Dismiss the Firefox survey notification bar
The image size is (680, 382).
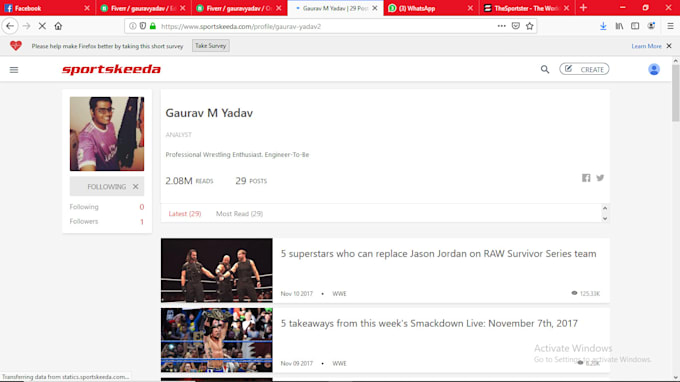click(669, 46)
